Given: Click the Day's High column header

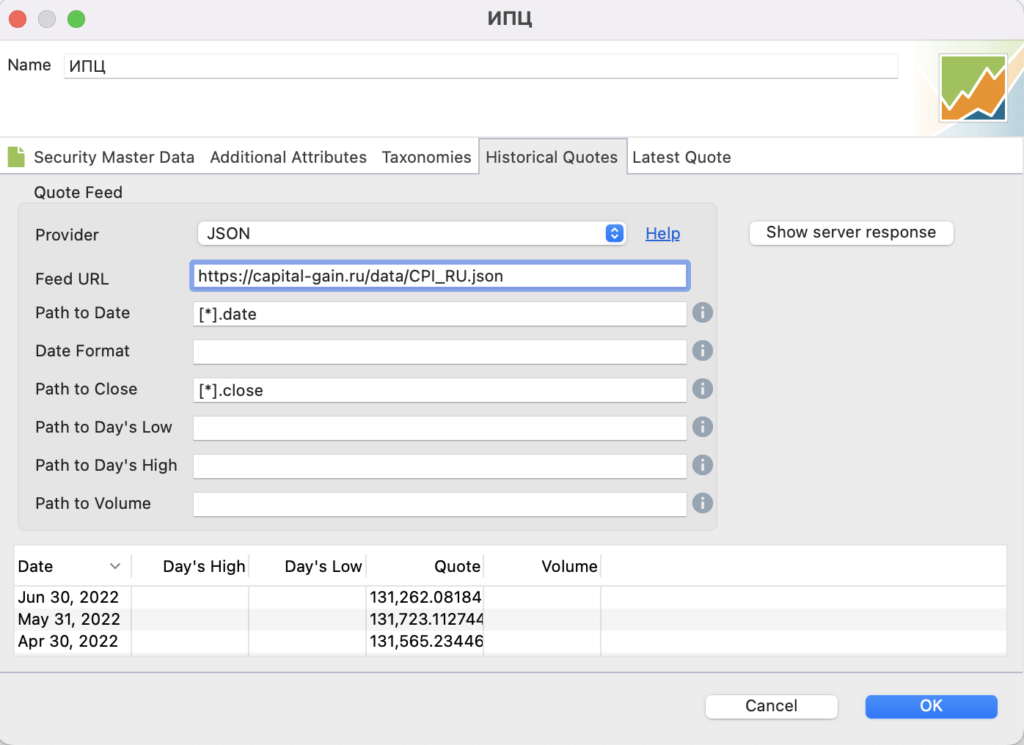Looking at the screenshot, I should [x=190, y=566].
